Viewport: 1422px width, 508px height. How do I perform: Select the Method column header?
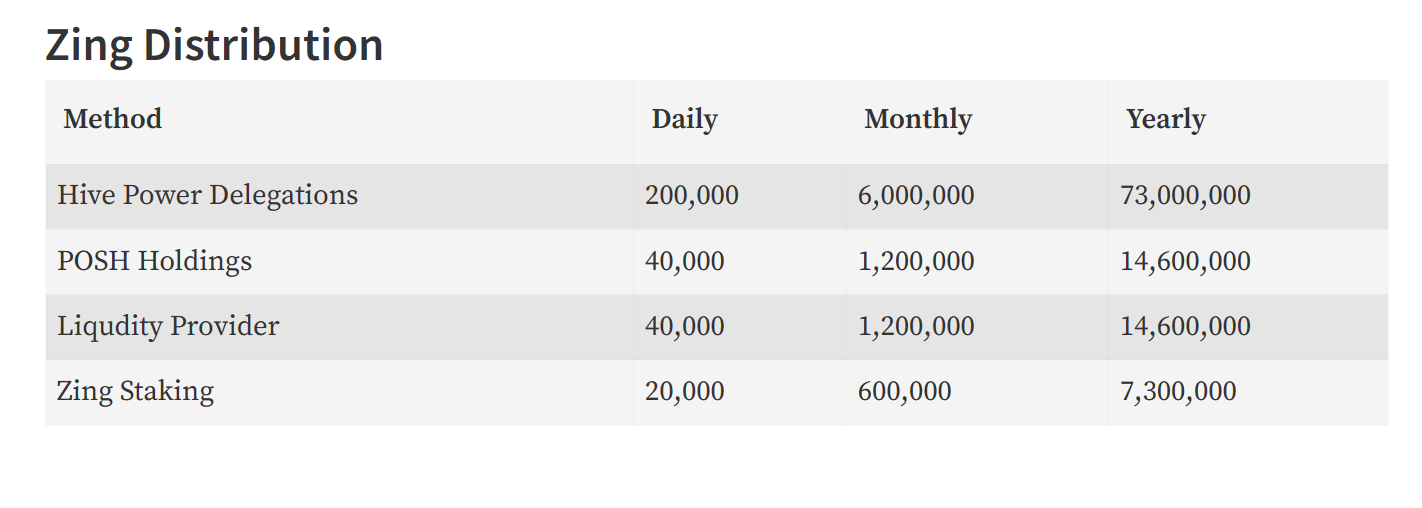pyautogui.click(x=112, y=119)
